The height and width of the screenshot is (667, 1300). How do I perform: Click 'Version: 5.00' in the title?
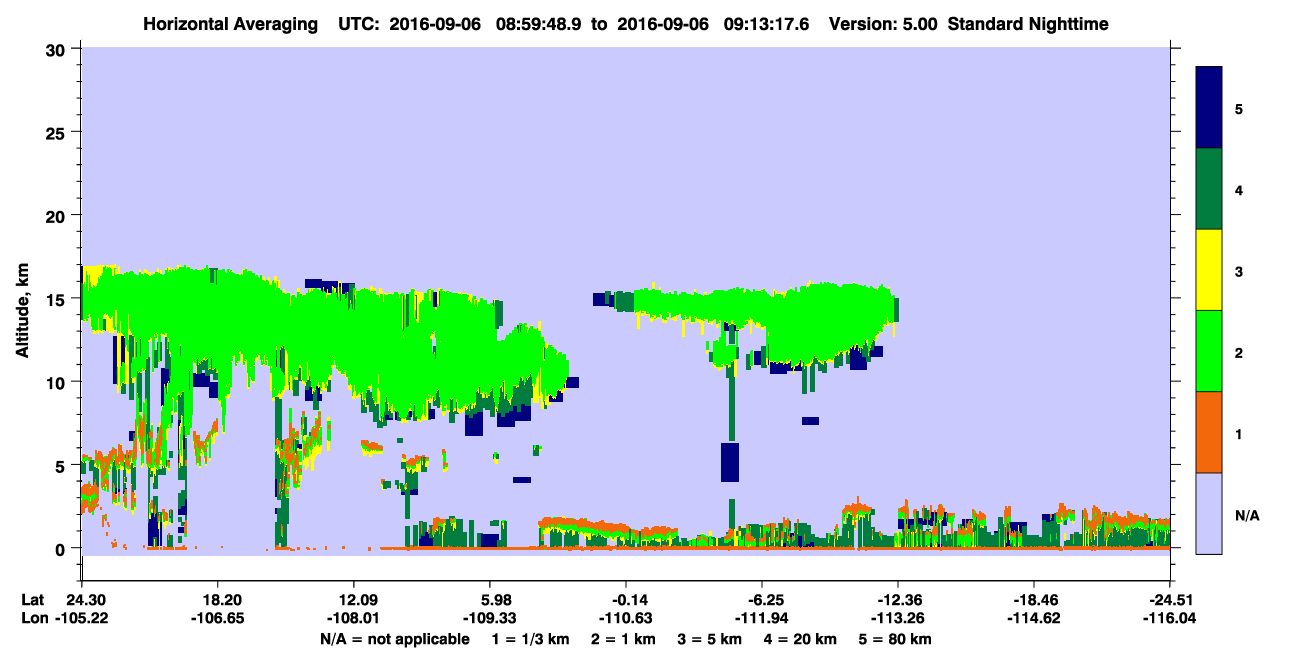click(x=881, y=23)
